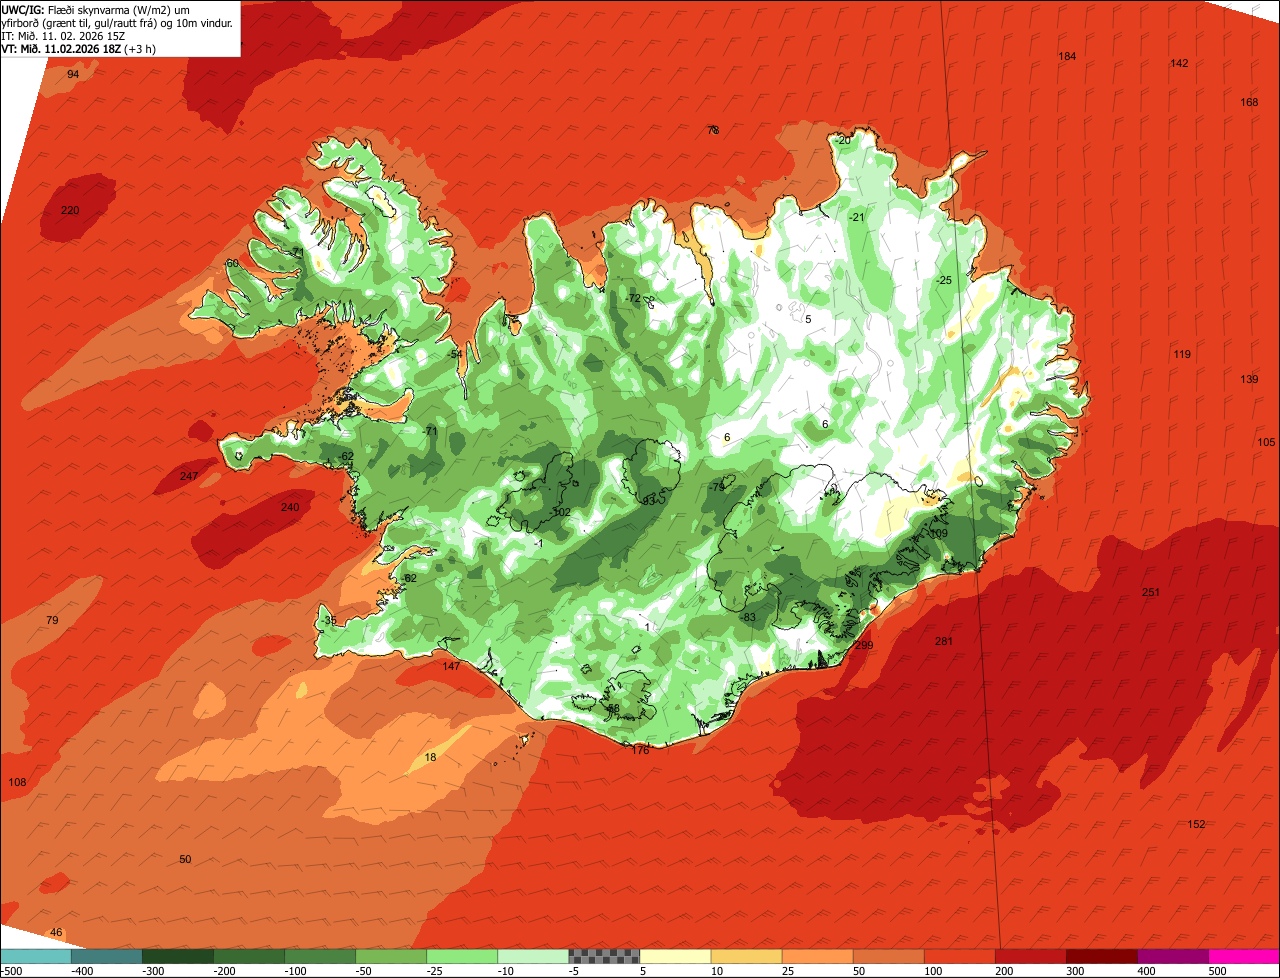Click the pale yellow legend swatch between 5 and 10
The image size is (1280, 978).
pyautogui.click(x=675, y=956)
